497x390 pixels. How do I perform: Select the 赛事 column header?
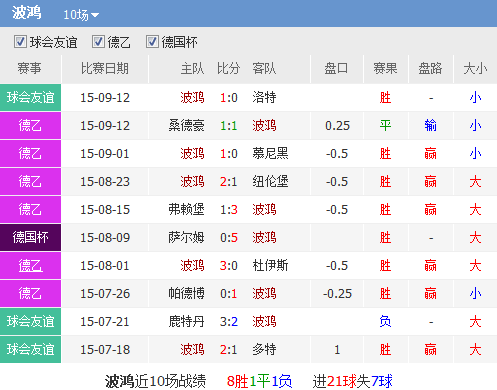pos(30,68)
